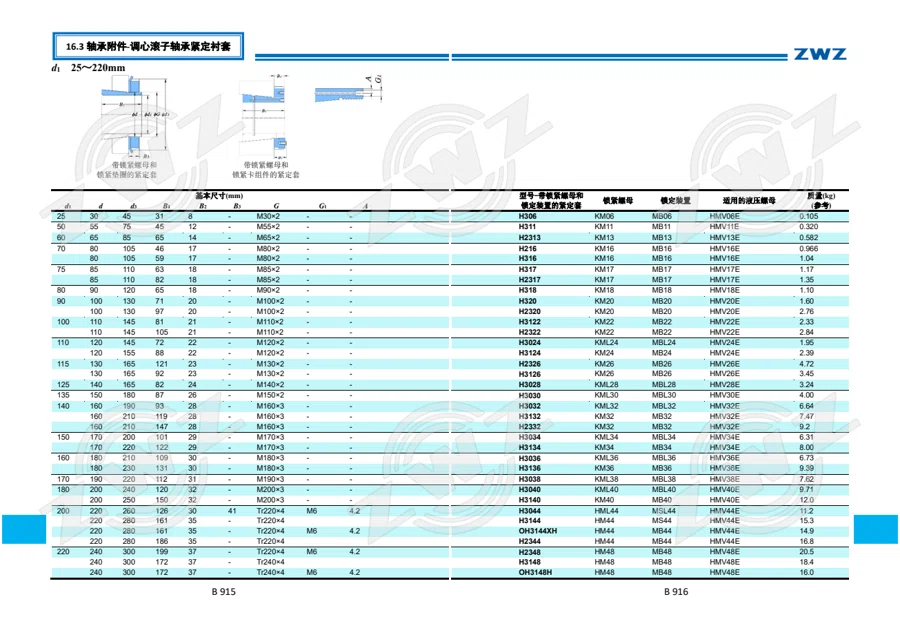This screenshot has width=900, height=637.
Task: Select model number H2332
Action: coord(529,427)
